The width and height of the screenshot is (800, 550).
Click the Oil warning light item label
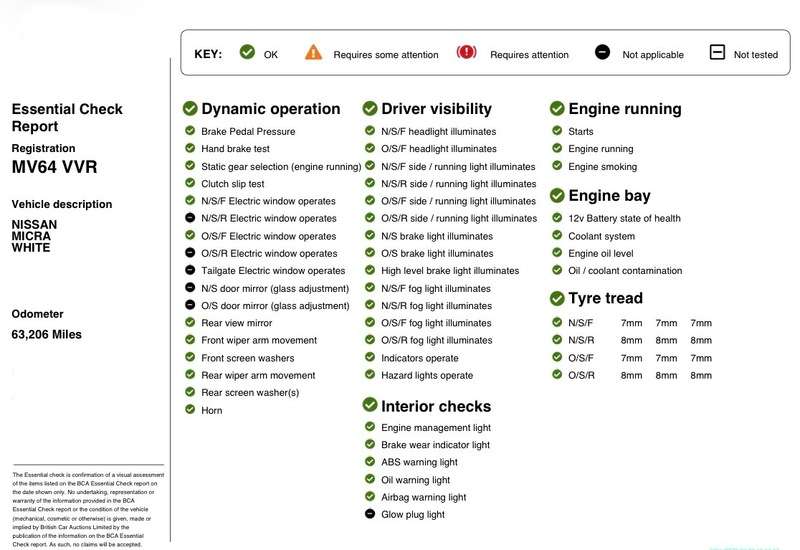click(x=415, y=480)
